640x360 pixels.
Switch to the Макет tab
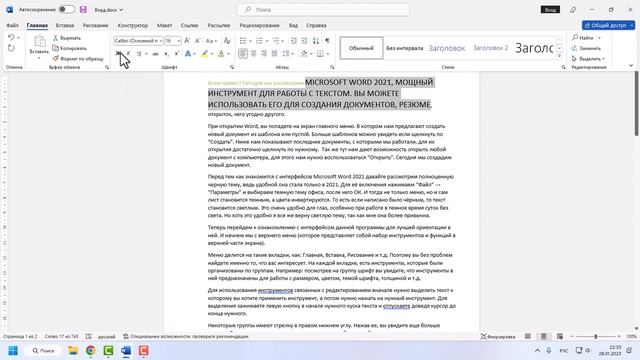(164, 25)
